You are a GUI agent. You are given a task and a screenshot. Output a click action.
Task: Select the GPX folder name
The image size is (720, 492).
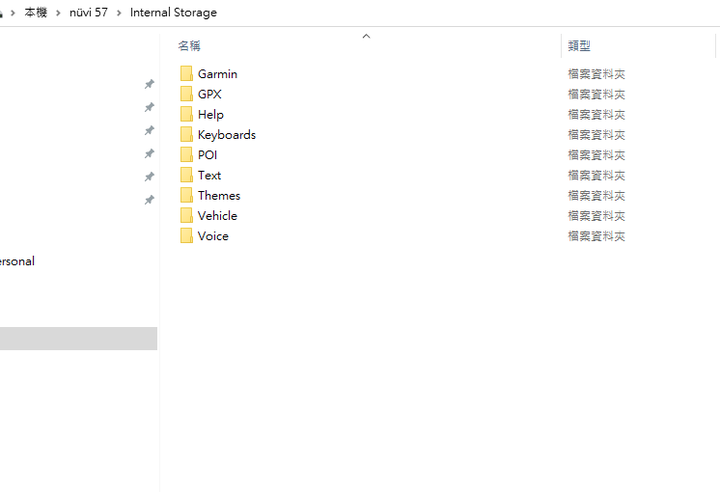coord(209,94)
